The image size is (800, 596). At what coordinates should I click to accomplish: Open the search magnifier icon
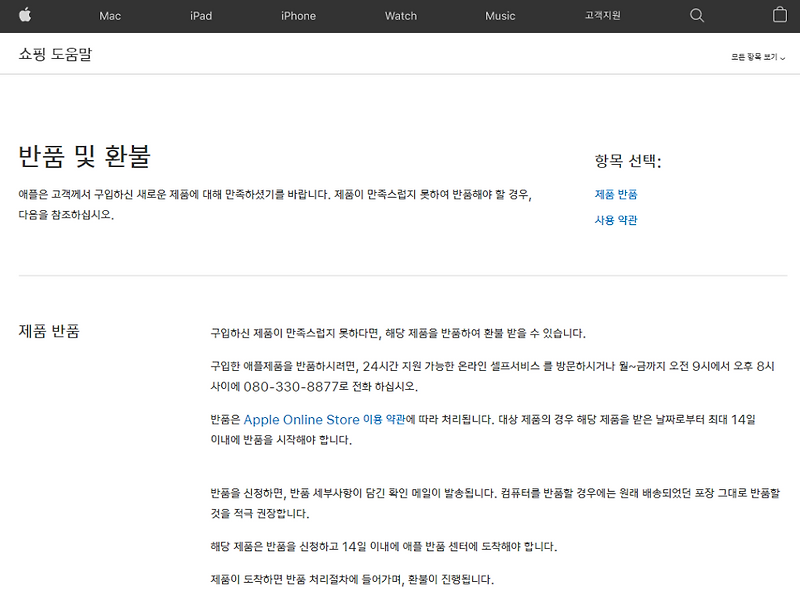point(696,15)
